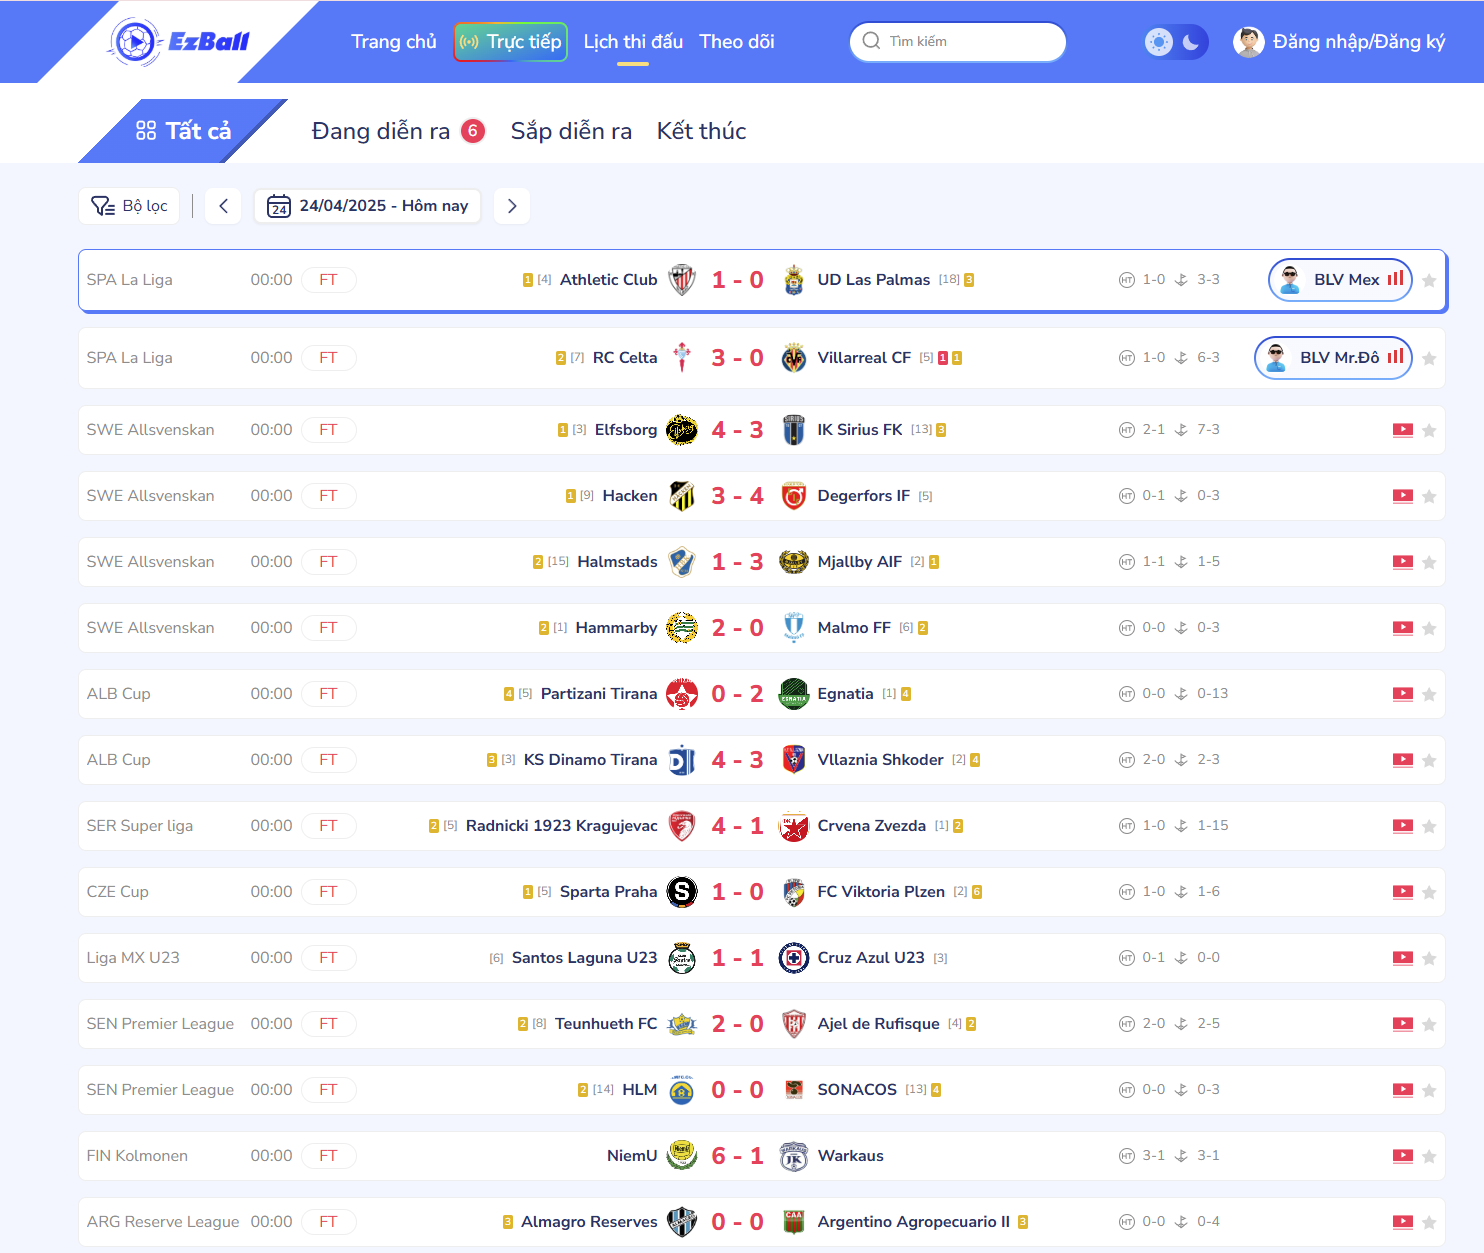Play video for KS Dinamo Tirana match
The image size is (1484, 1253).
[1403, 760]
